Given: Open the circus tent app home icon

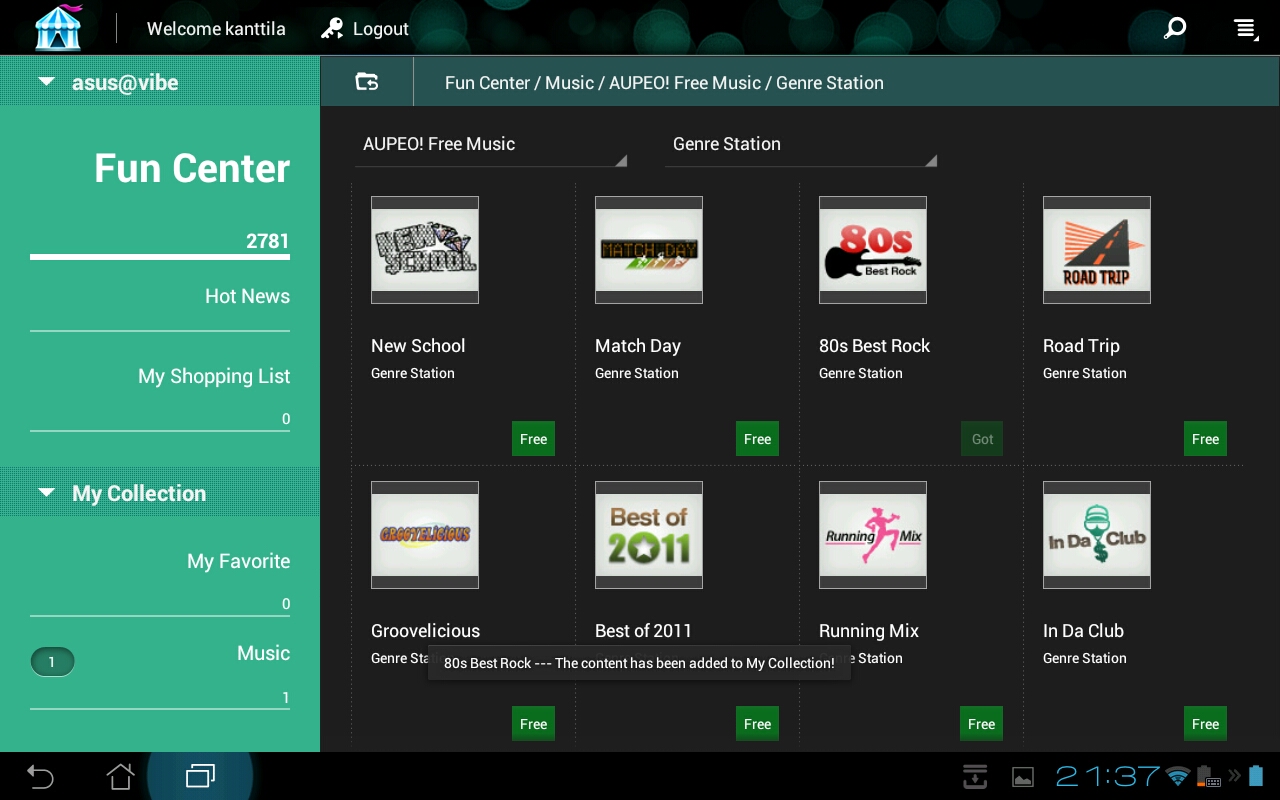Looking at the screenshot, I should tap(58, 28).
